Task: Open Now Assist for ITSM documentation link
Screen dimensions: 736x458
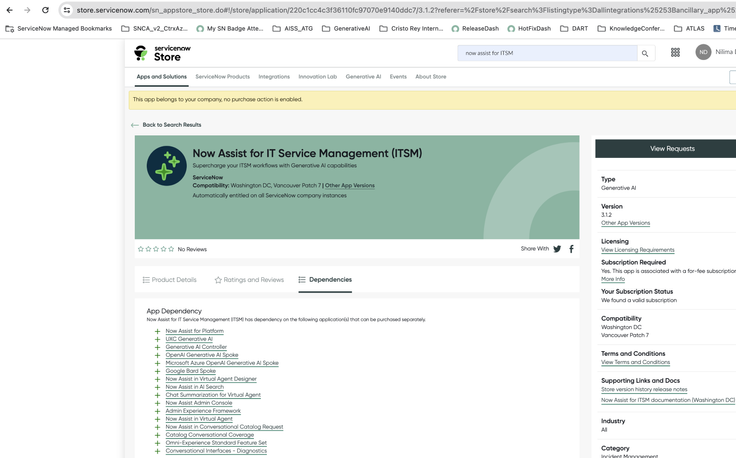Action: (667, 400)
